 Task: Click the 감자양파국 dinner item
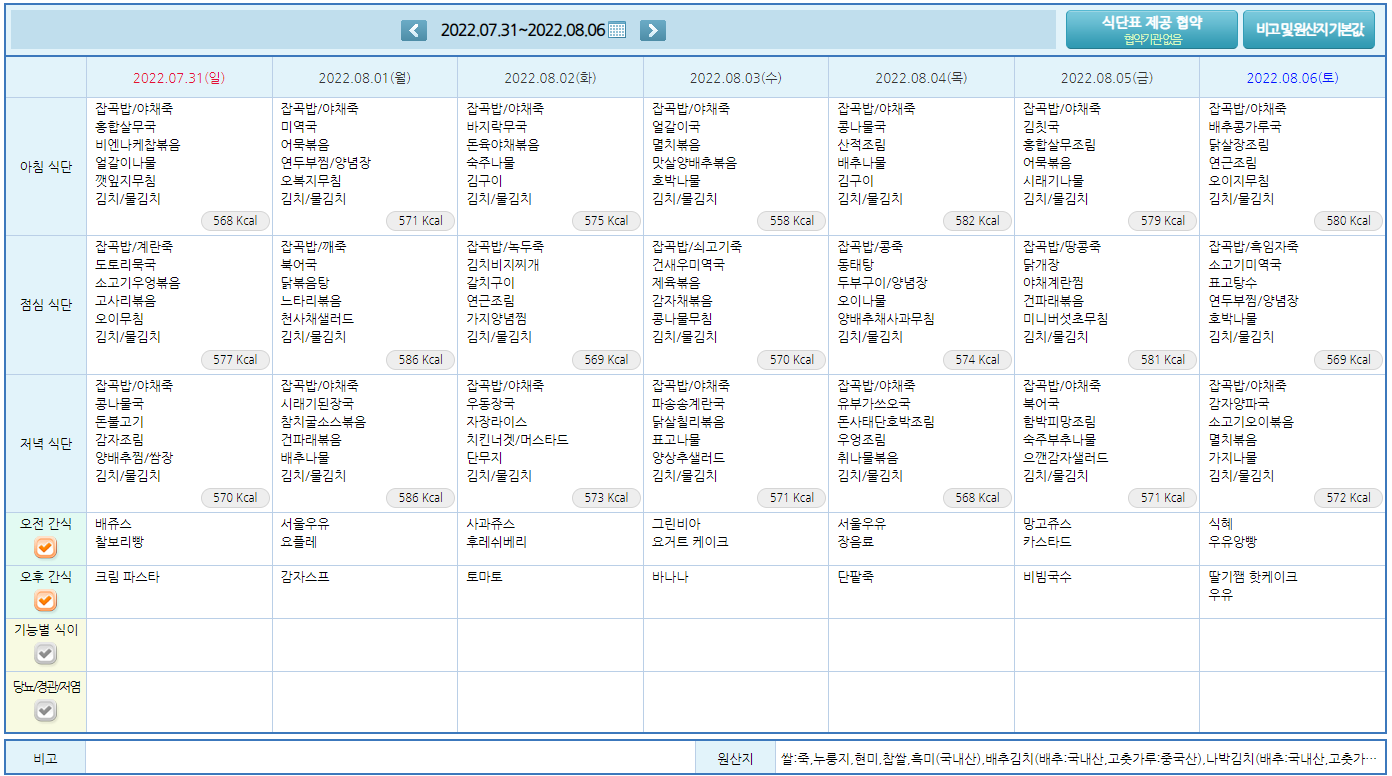point(1239,403)
